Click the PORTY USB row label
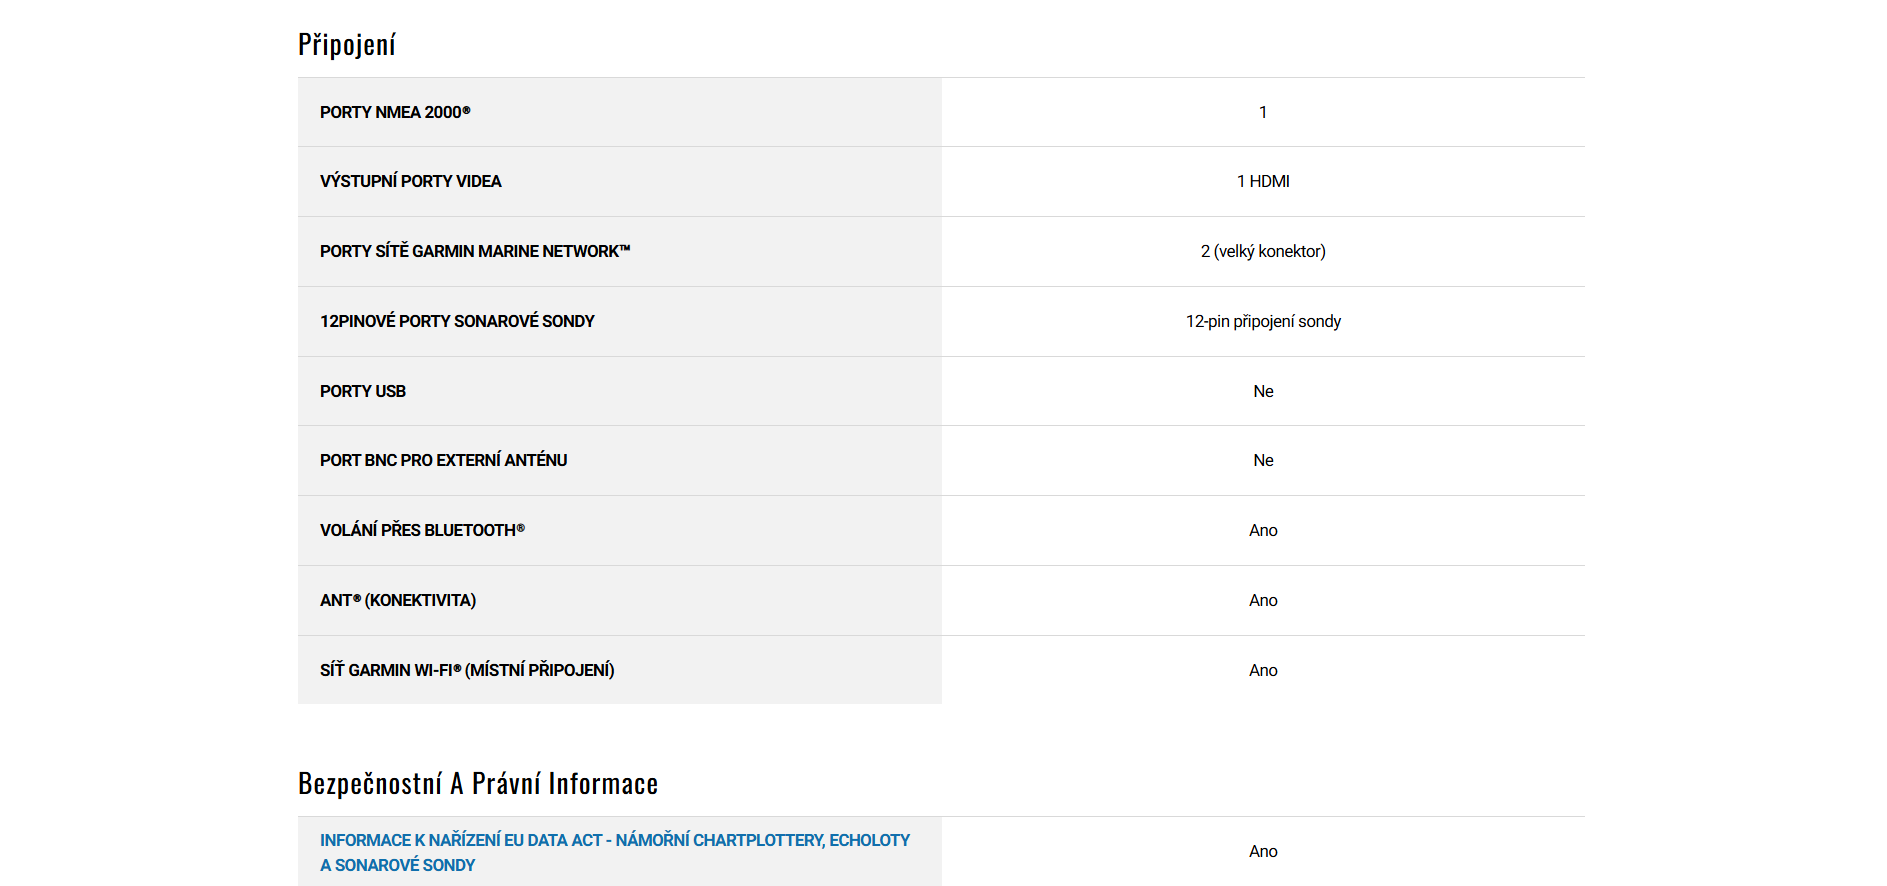The image size is (1887, 886). point(363,391)
